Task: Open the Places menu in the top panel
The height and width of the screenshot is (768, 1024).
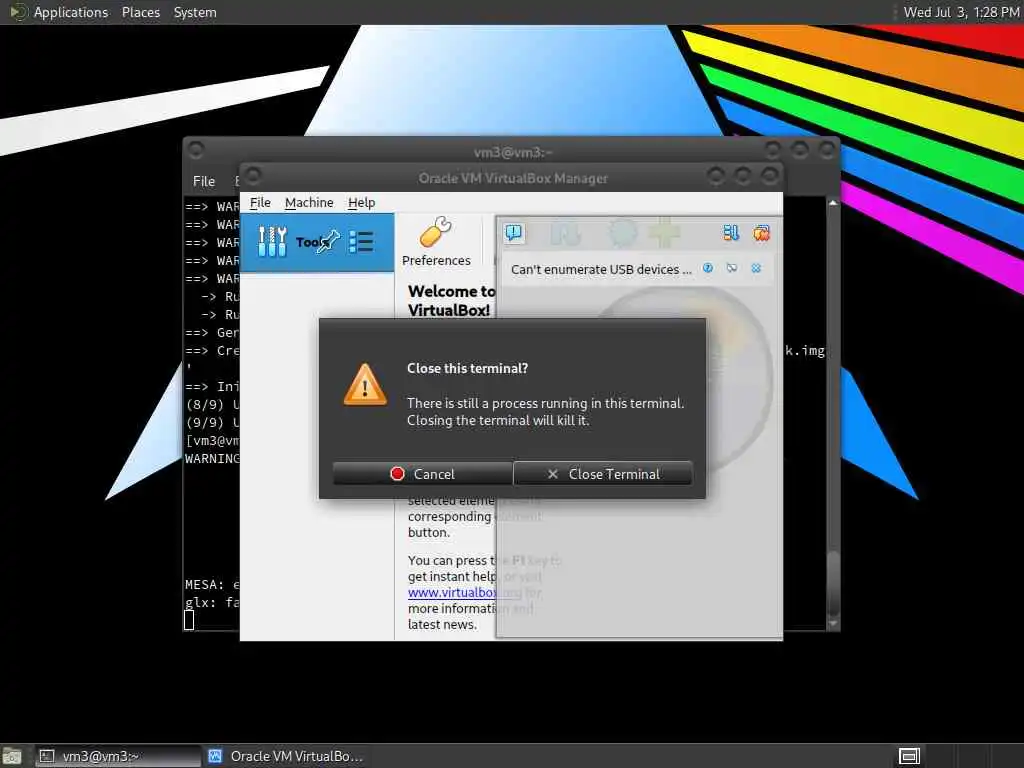Action: [140, 12]
